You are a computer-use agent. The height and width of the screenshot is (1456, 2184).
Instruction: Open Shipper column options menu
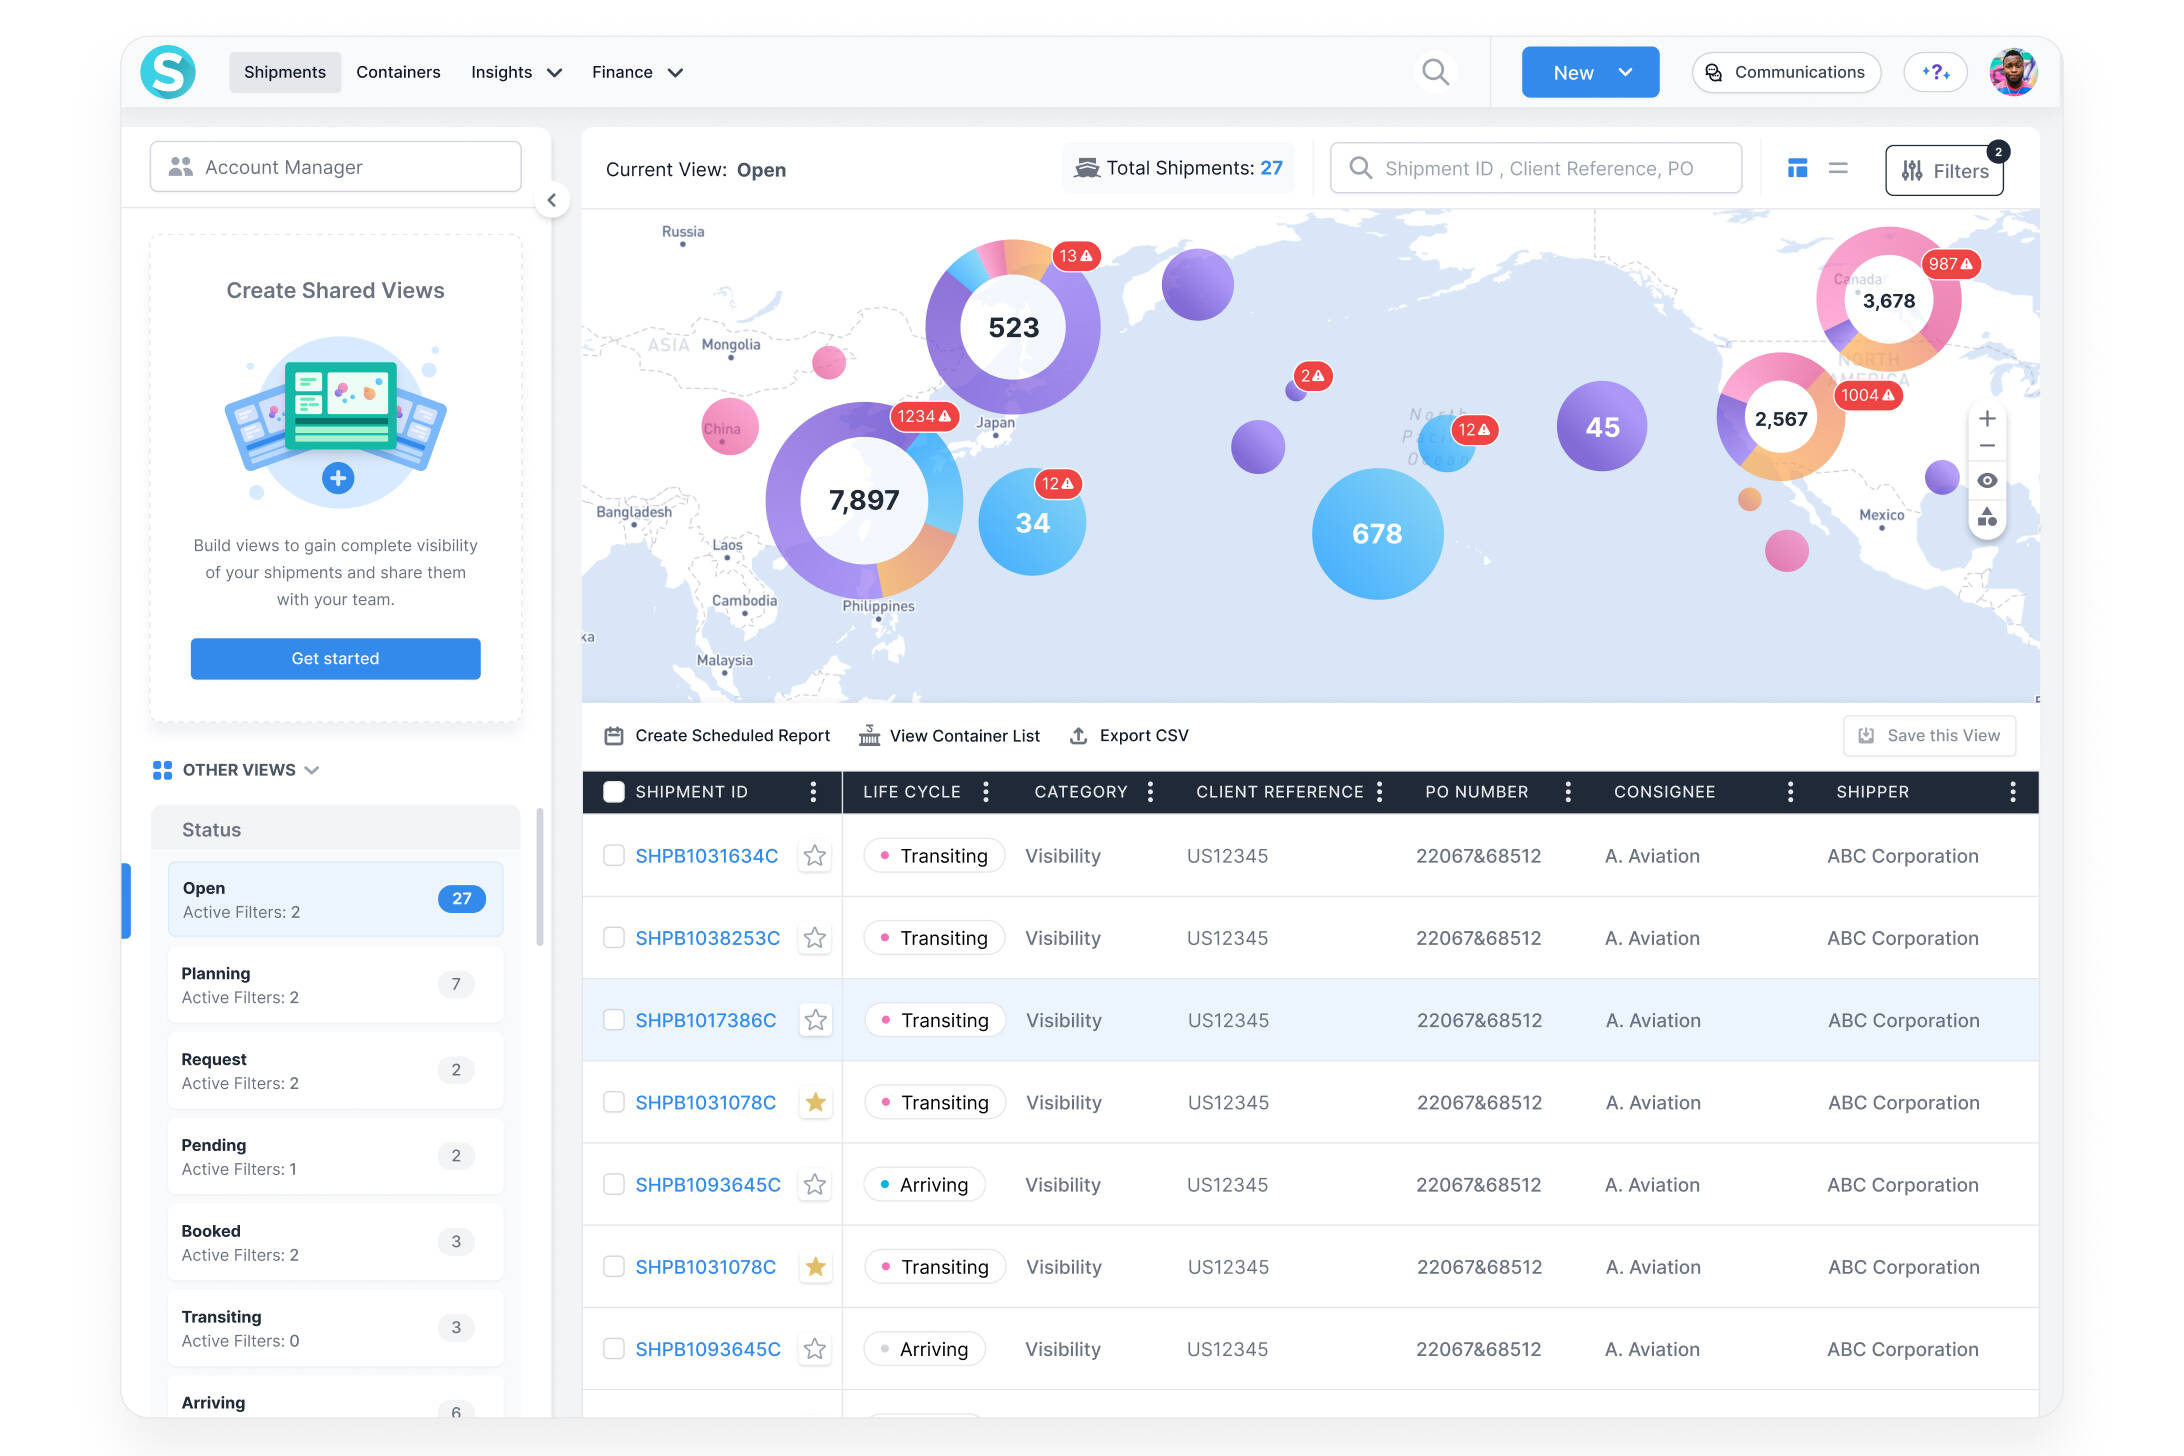coord(2012,792)
